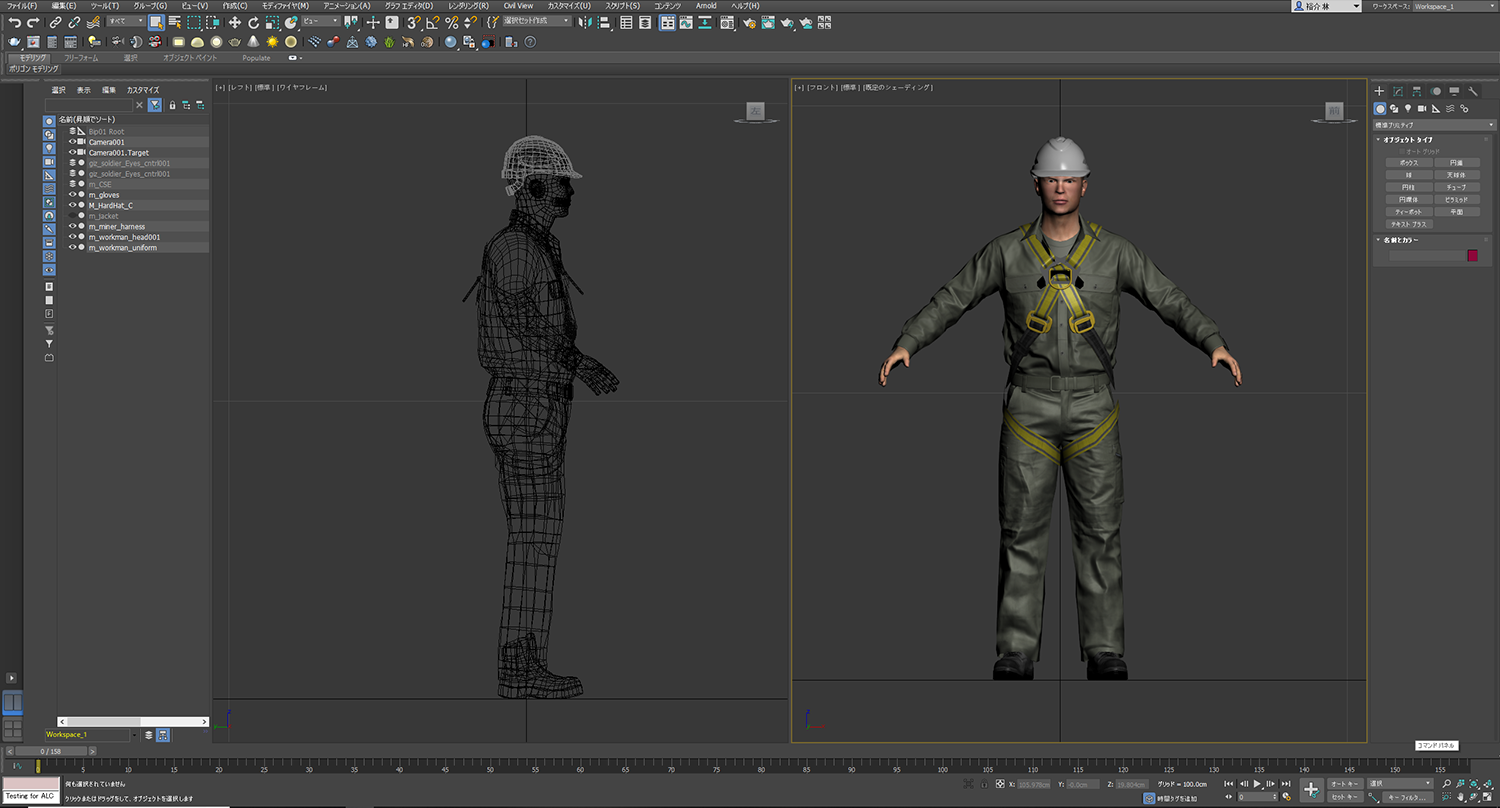
Task: Click the sun light icon in second toolbar
Action: point(272,42)
